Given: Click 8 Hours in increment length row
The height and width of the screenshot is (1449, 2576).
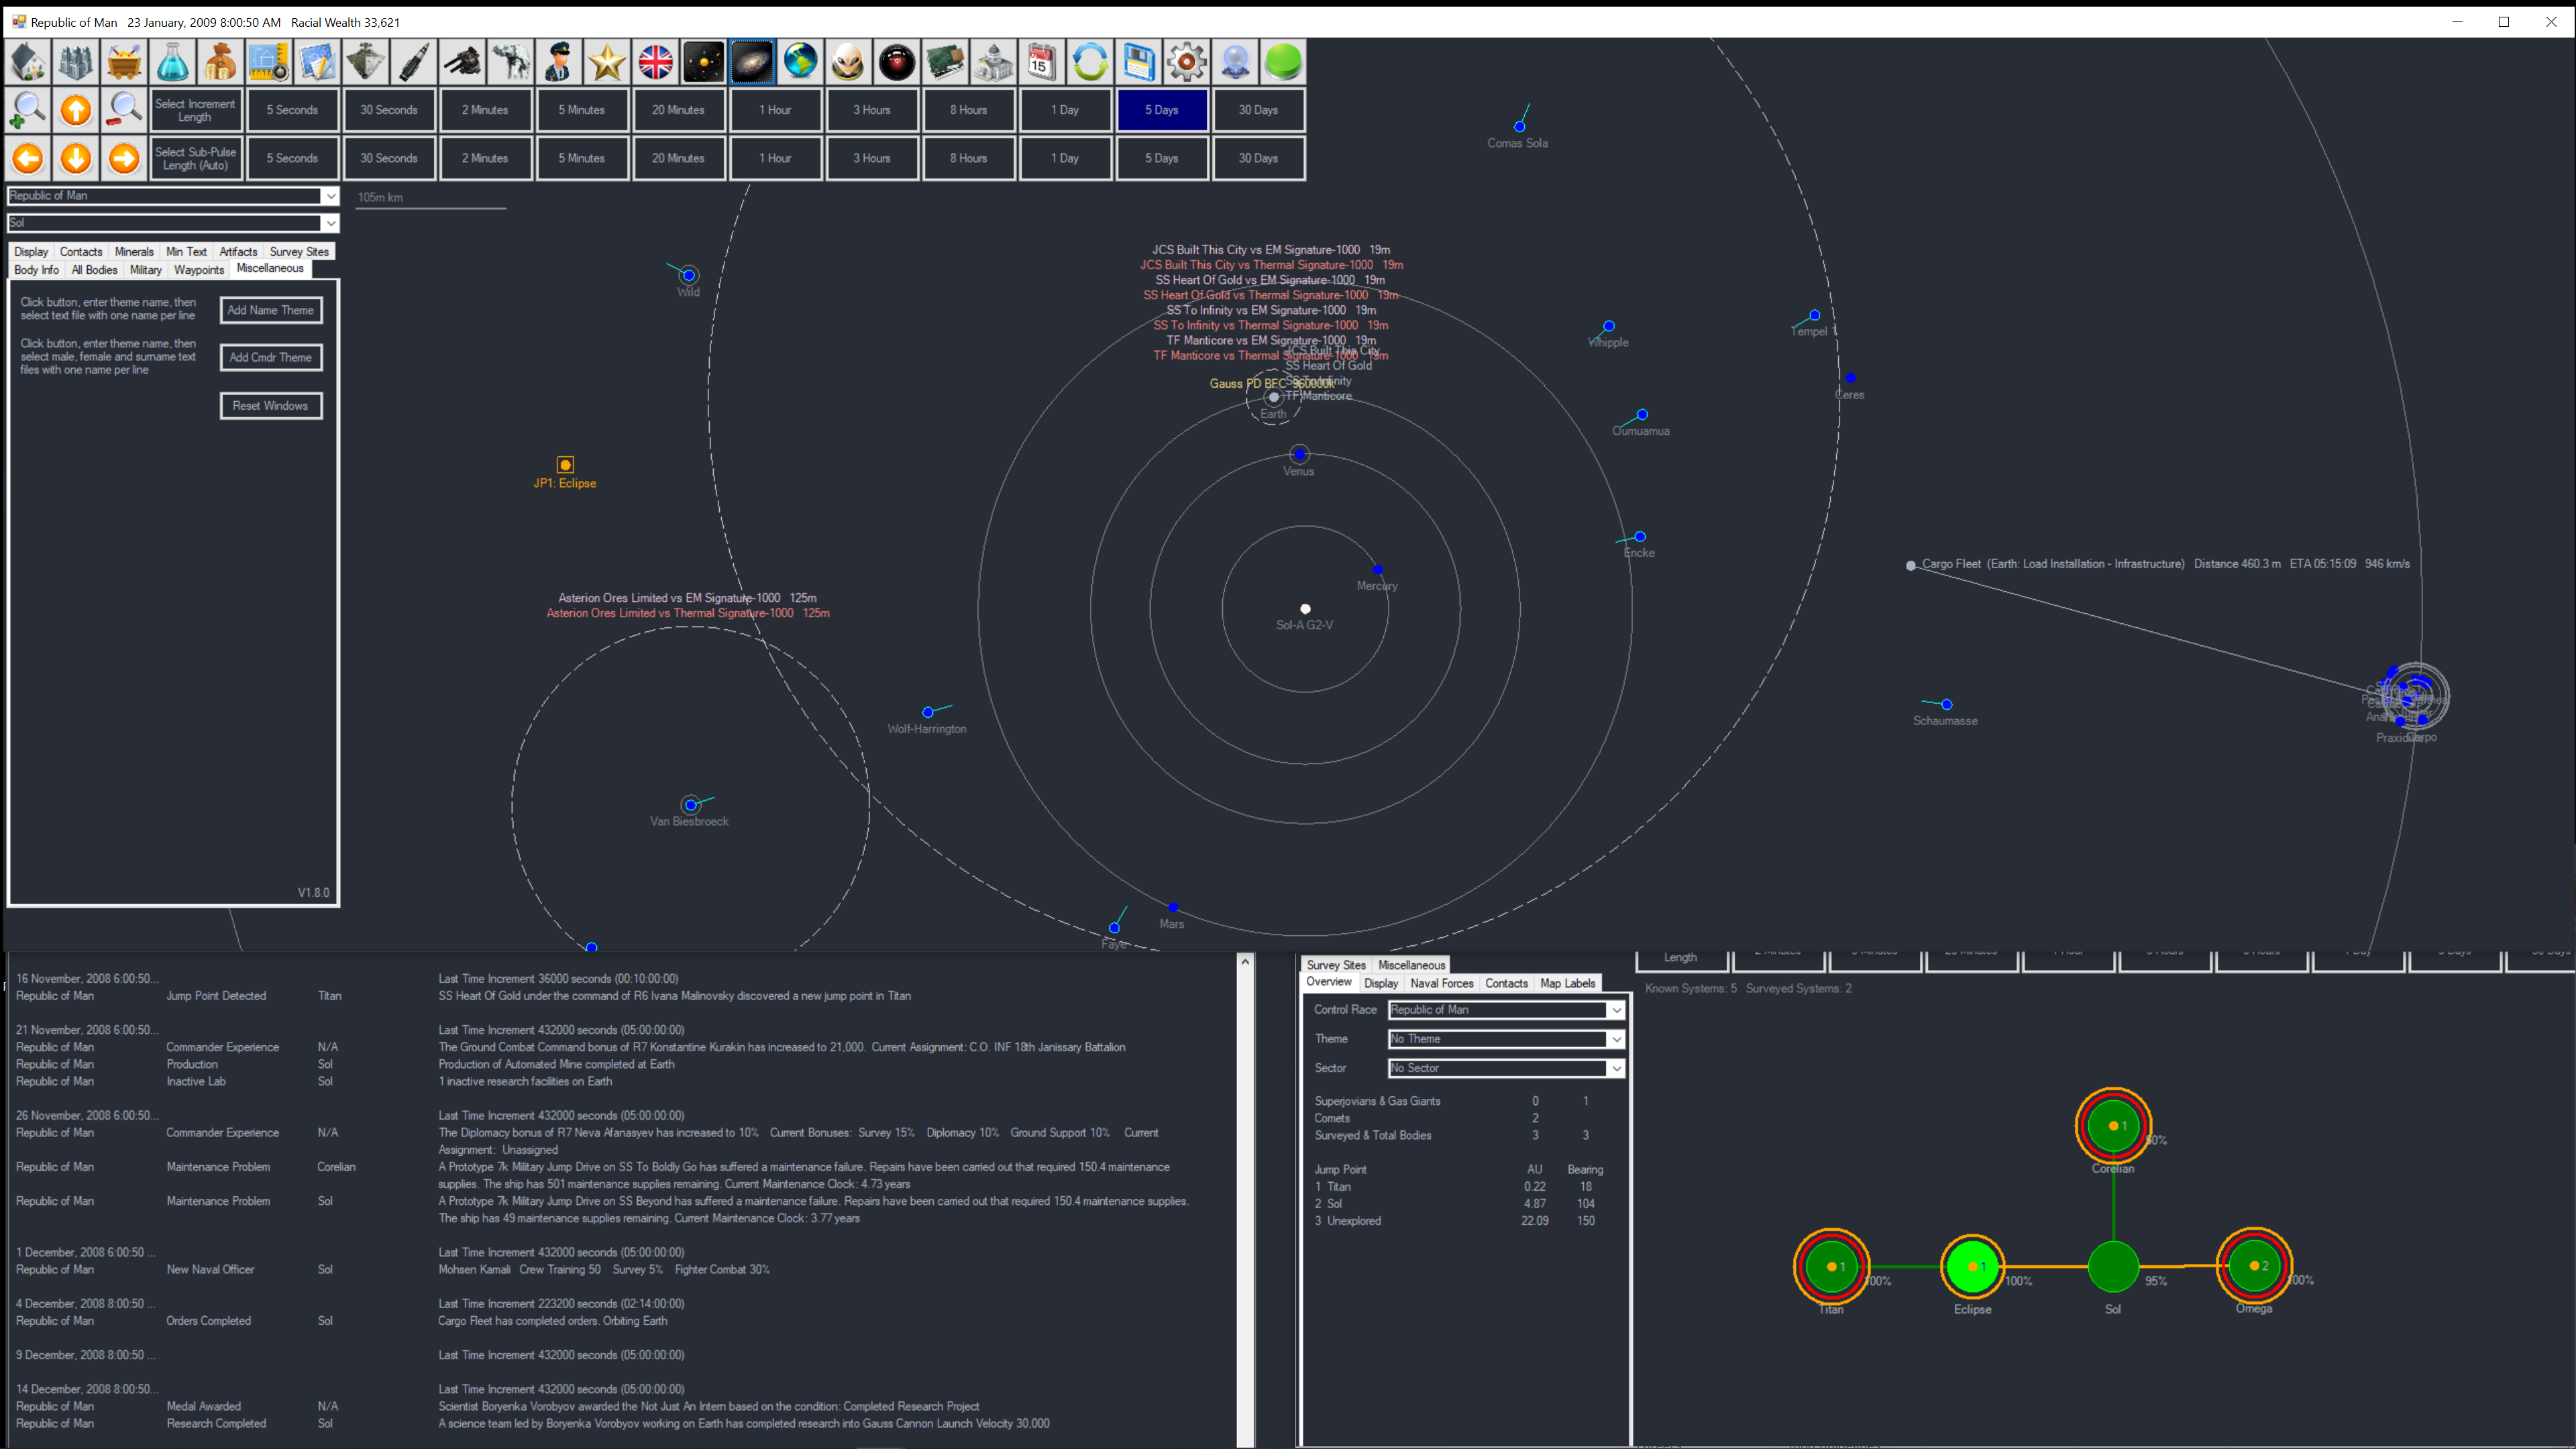Looking at the screenshot, I should [968, 110].
